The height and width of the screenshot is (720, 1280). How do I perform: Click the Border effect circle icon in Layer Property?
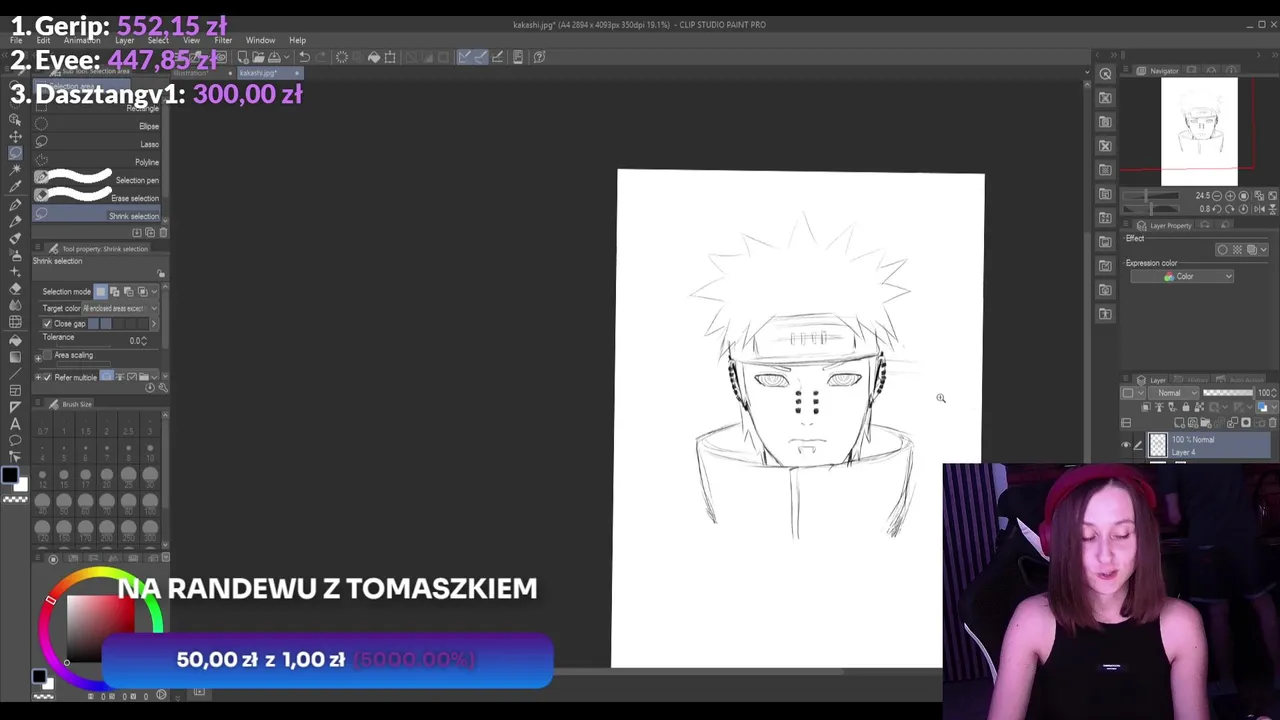coord(1222,250)
